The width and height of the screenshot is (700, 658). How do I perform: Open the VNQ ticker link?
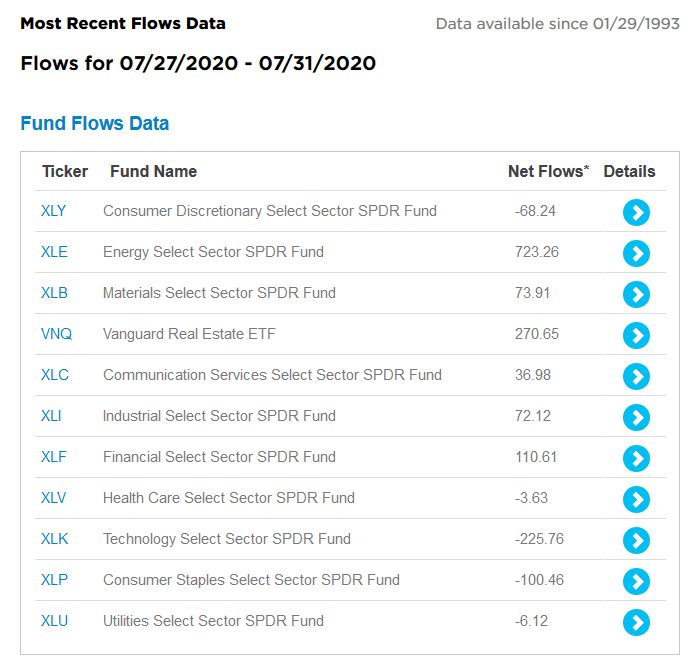coord(56,334)
